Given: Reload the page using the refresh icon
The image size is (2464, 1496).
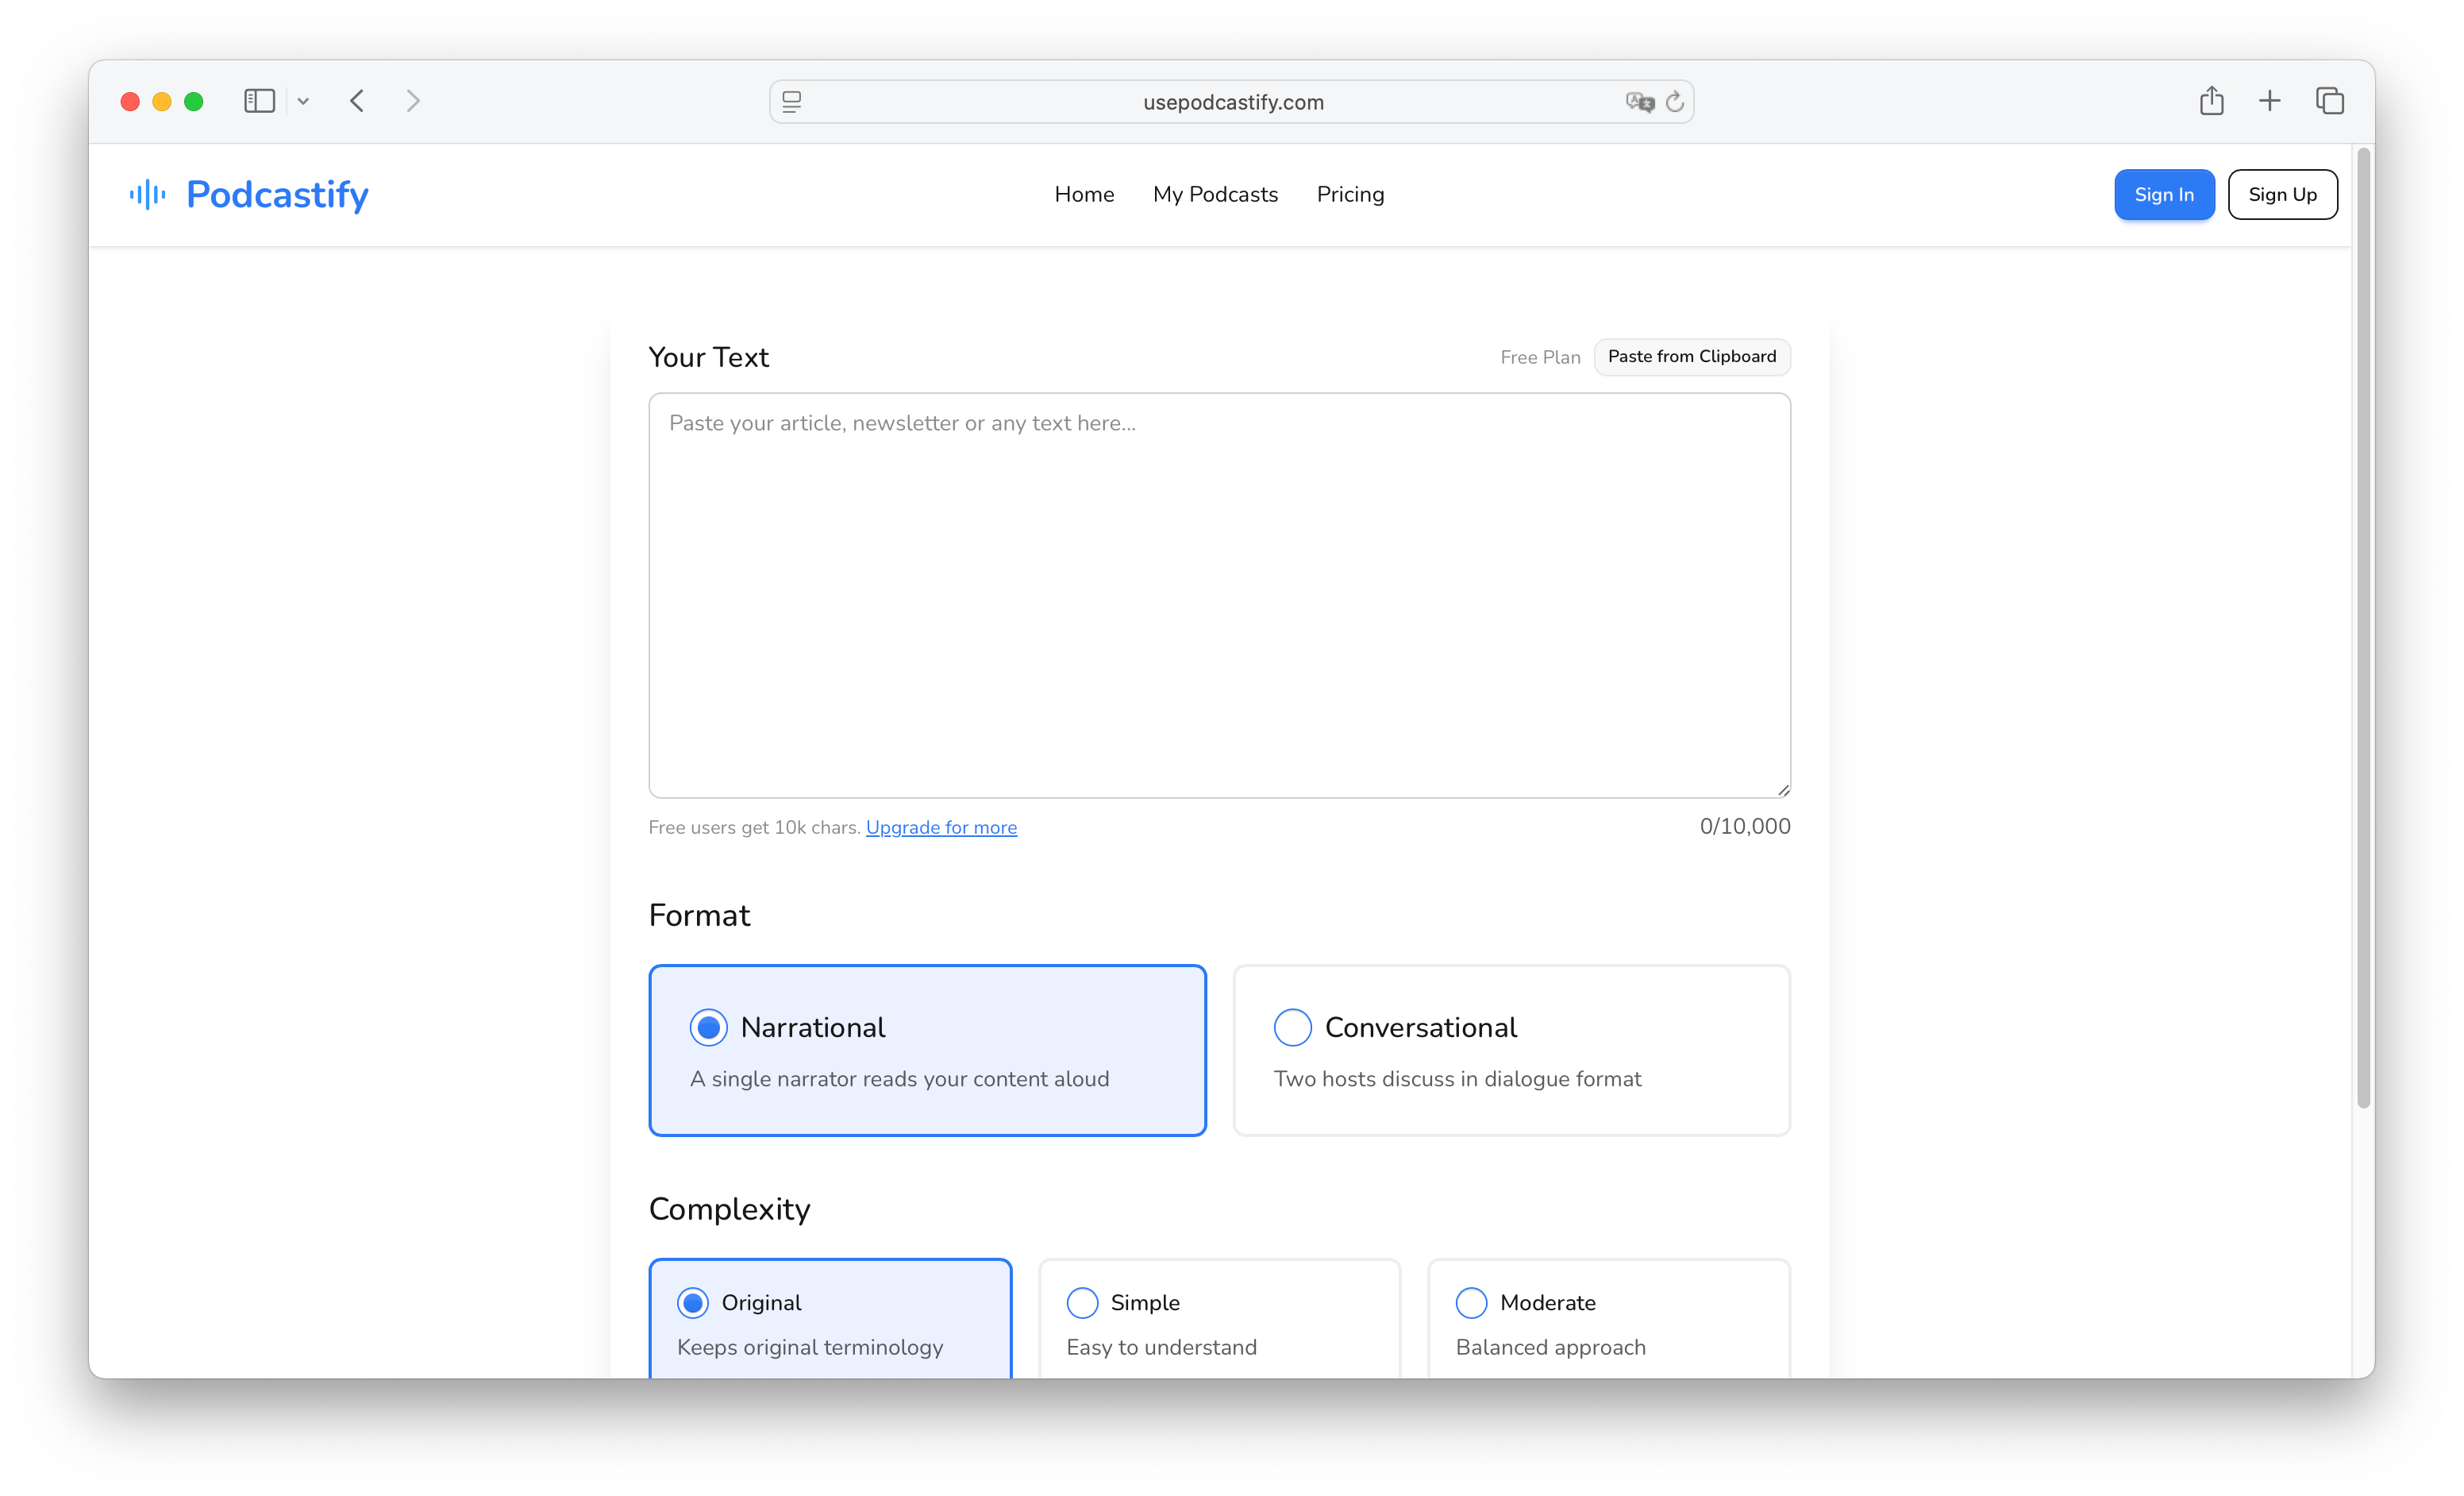Looking at the screenshot, I should [x=1676, y=101].
